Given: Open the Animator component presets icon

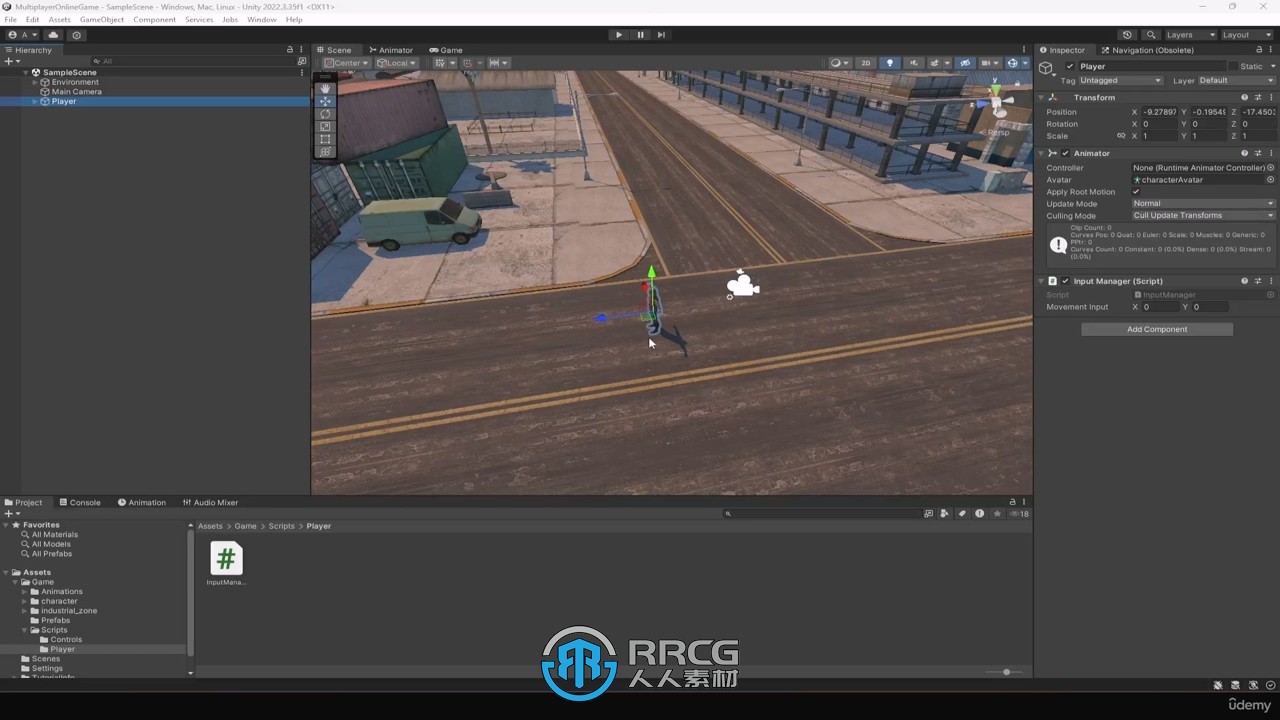Looking at the screenshot, I should pyautogui.click(x=1258, y=153).
